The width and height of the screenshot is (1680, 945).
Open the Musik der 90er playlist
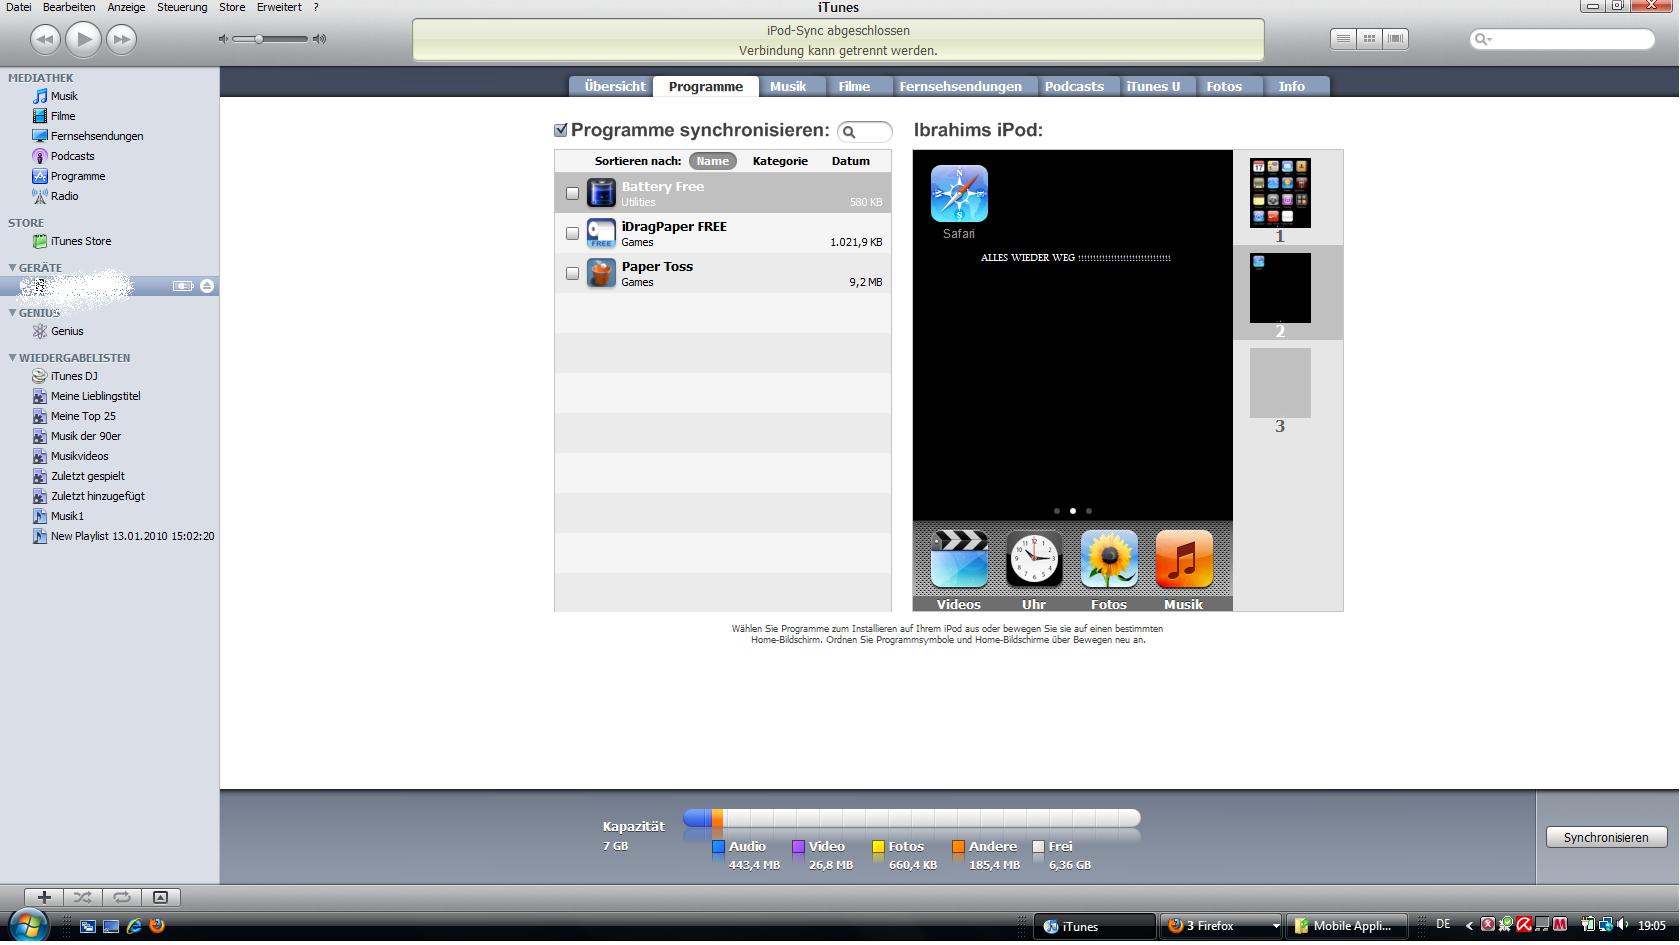[86, 436]
